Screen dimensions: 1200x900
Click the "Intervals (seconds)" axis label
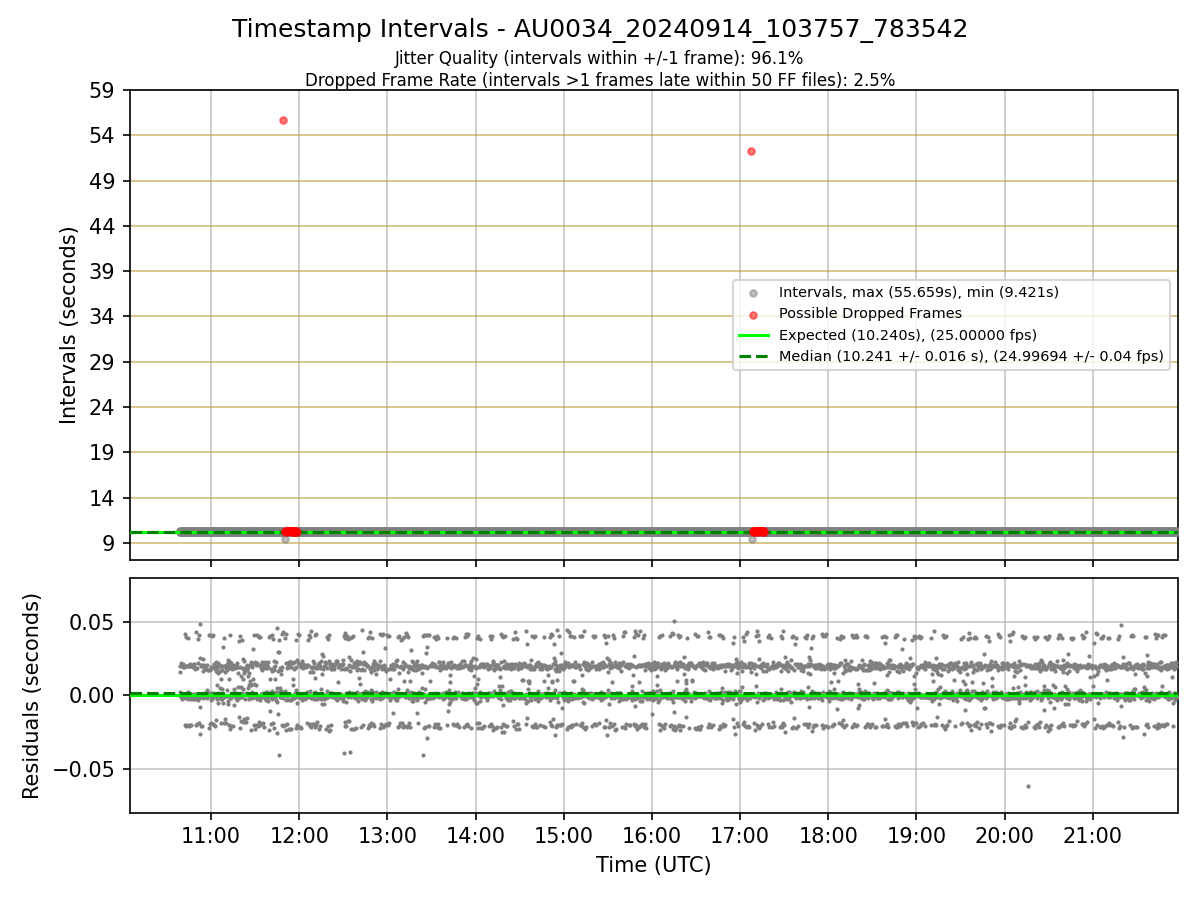69,325
